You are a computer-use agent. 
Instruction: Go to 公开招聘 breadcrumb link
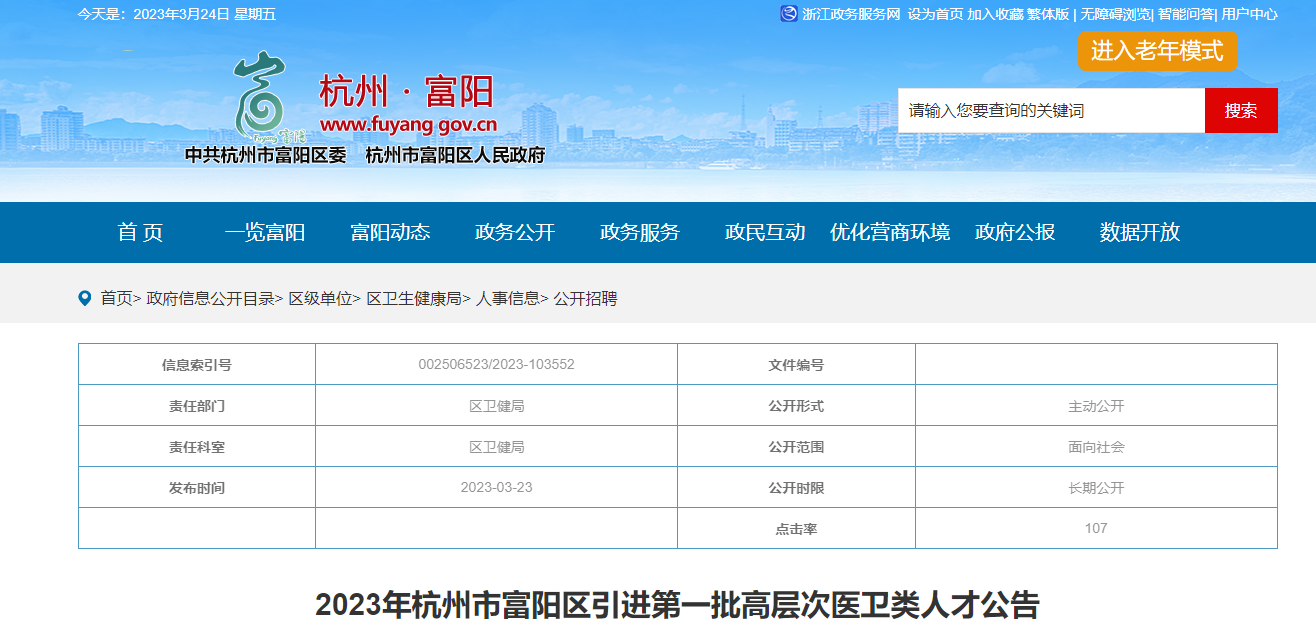(585, 298)
